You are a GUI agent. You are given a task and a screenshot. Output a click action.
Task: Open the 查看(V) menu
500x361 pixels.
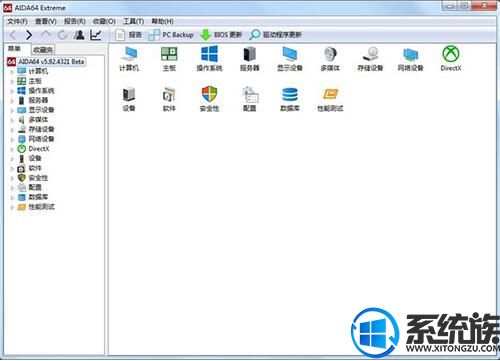point(46,21)
